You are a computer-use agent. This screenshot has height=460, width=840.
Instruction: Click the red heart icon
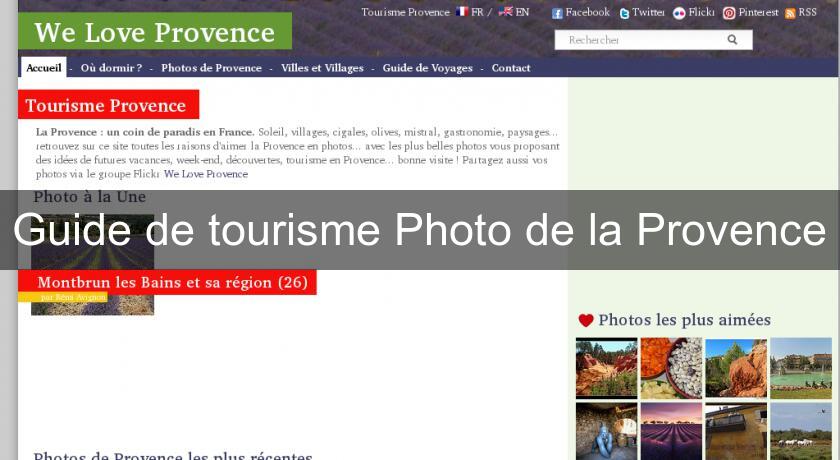click(586, 320)
